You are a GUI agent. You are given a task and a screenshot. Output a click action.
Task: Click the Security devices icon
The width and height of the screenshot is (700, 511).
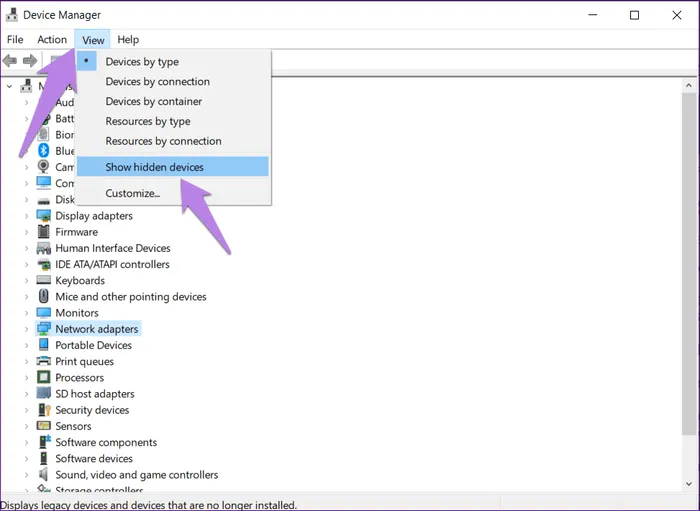click(44, 410)
